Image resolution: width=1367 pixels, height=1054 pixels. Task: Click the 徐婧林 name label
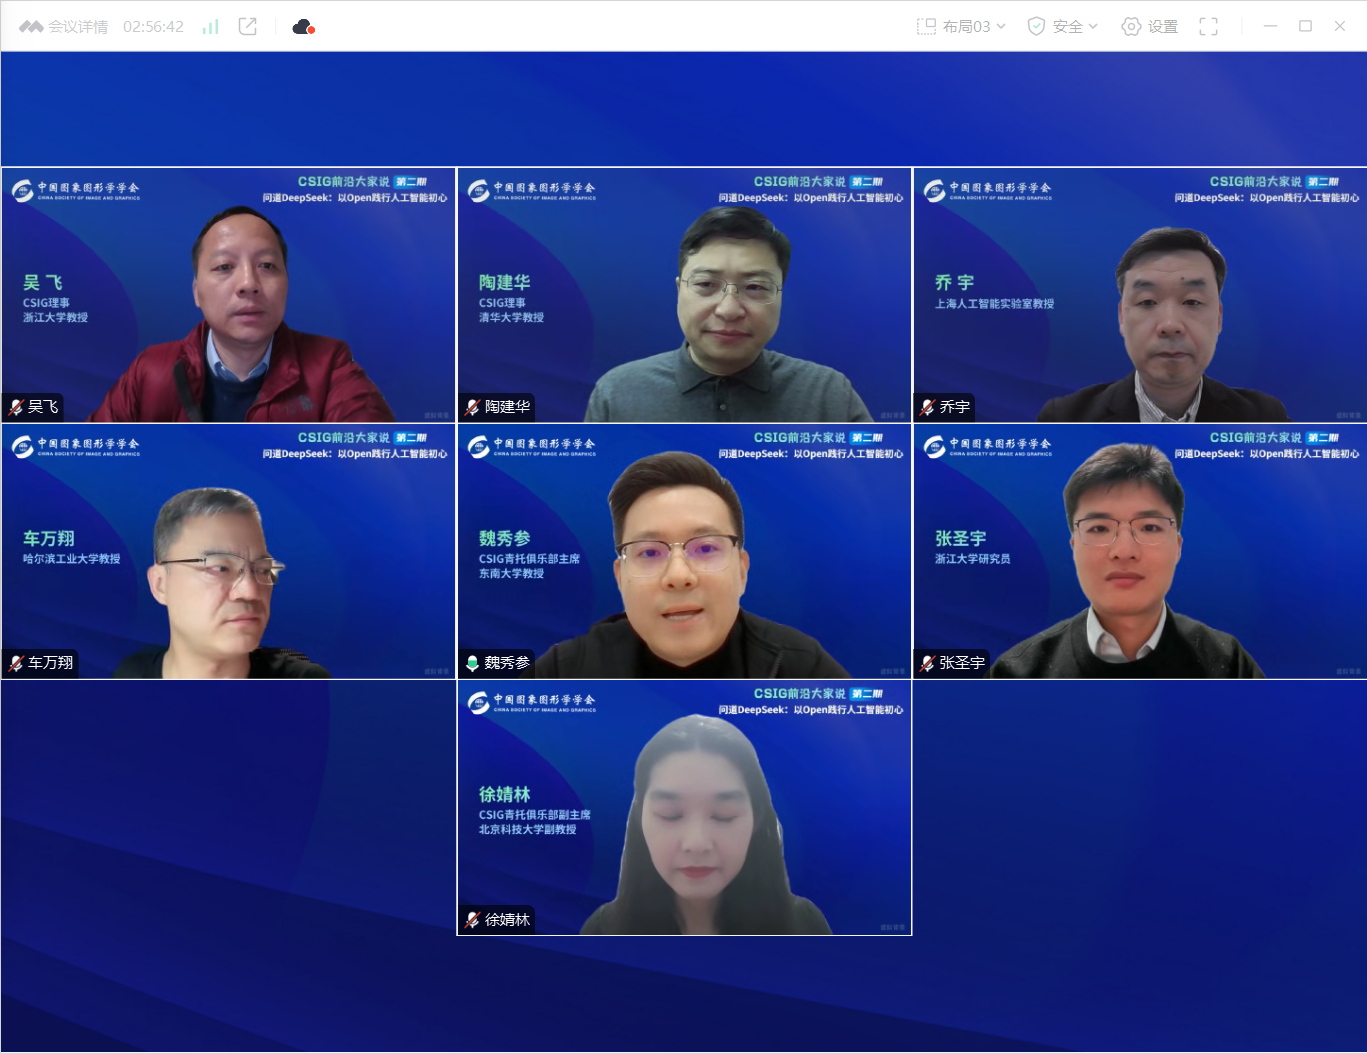pos(507,920)
